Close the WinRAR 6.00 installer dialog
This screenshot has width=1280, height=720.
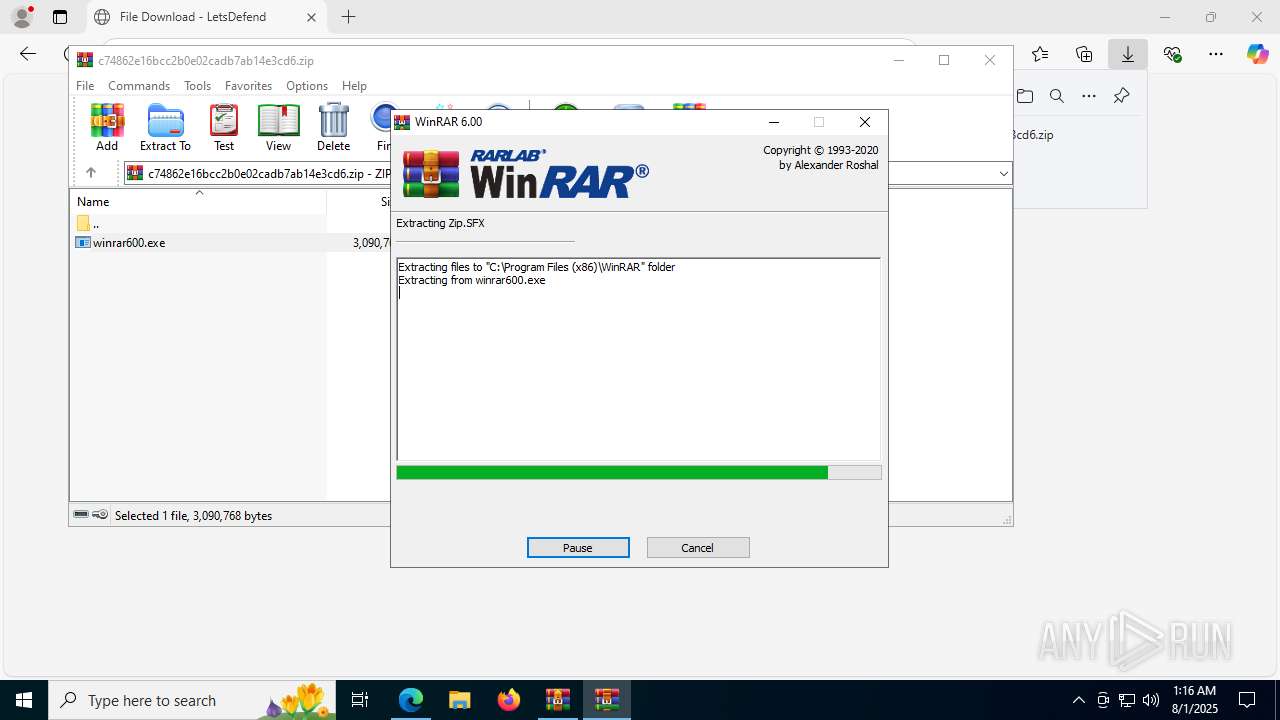(x=865, y=122)
